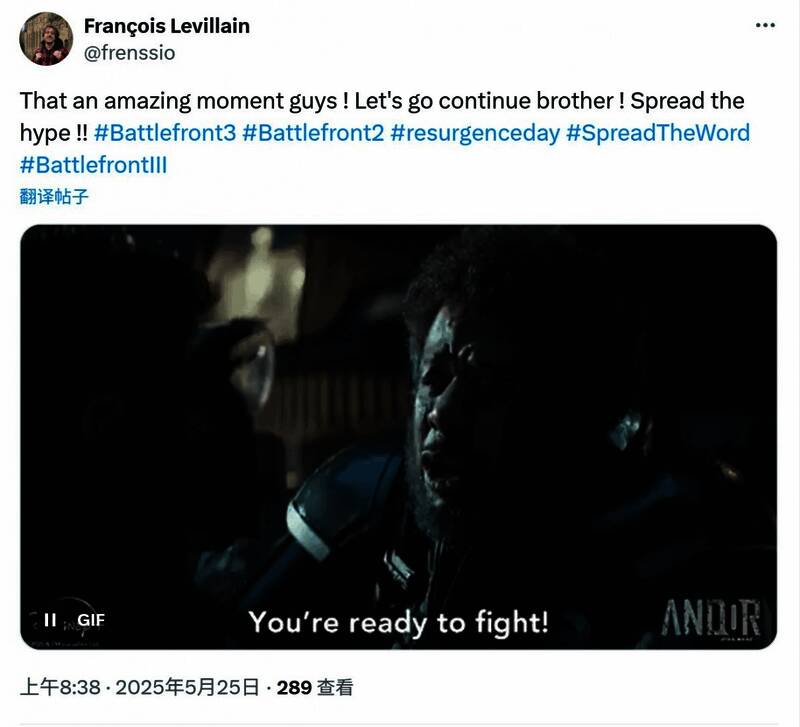Open the #Battlefront3 hashtag
Image resolution: width=800 pixels, height=727 pixels.
(165, 133)
